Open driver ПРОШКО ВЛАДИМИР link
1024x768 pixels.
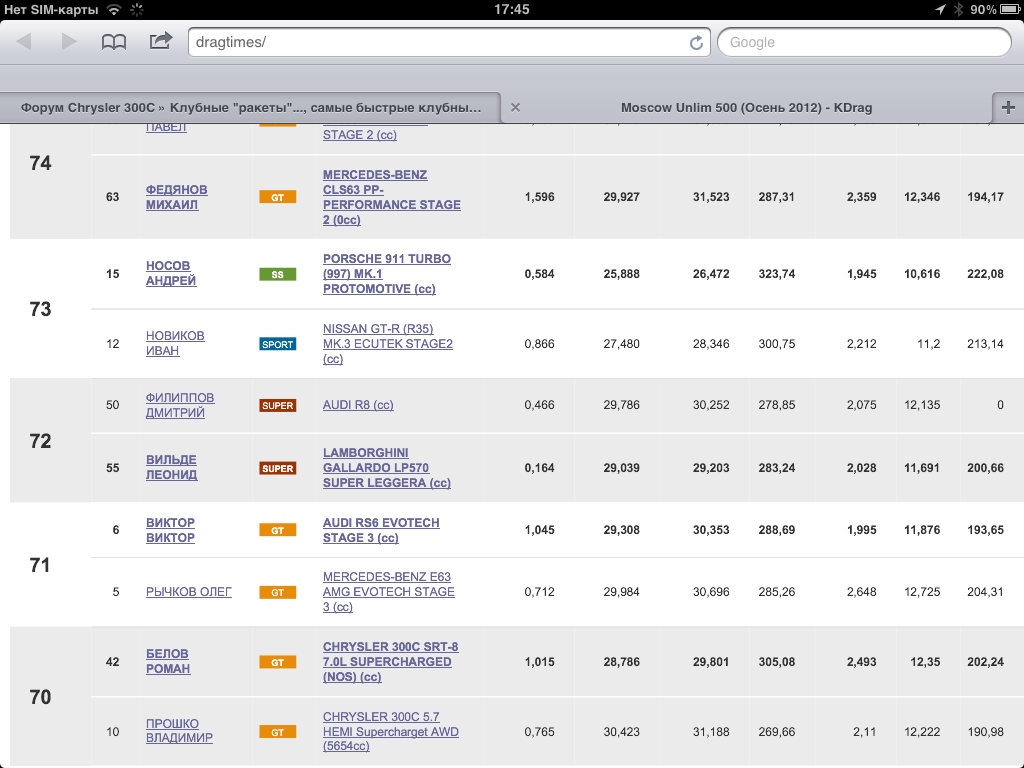[x=179, y=731]
